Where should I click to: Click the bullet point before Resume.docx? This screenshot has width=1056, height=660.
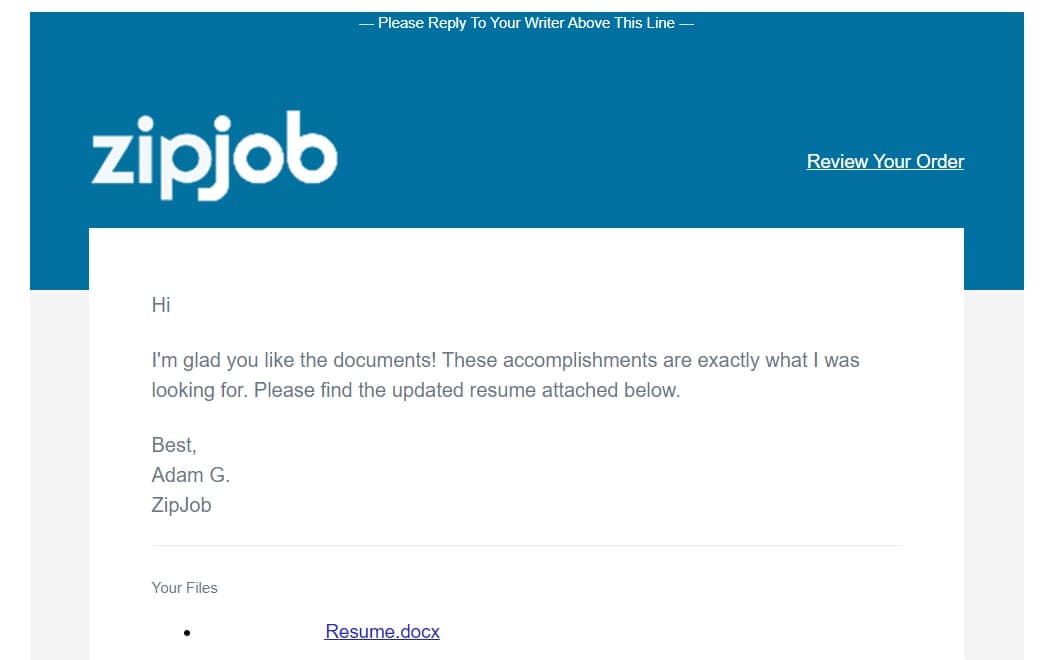pyautogui.click(x=187, y=633)
